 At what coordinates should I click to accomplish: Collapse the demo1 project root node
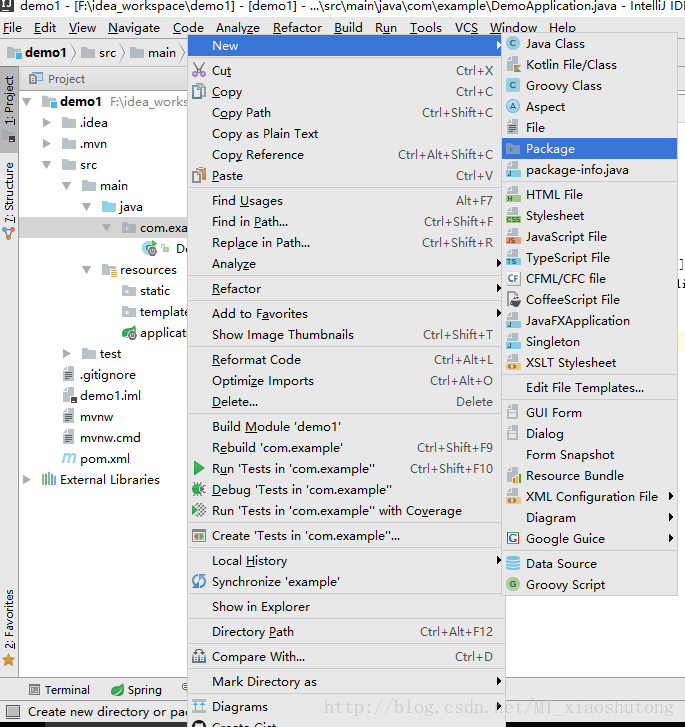tap(27, 101)
